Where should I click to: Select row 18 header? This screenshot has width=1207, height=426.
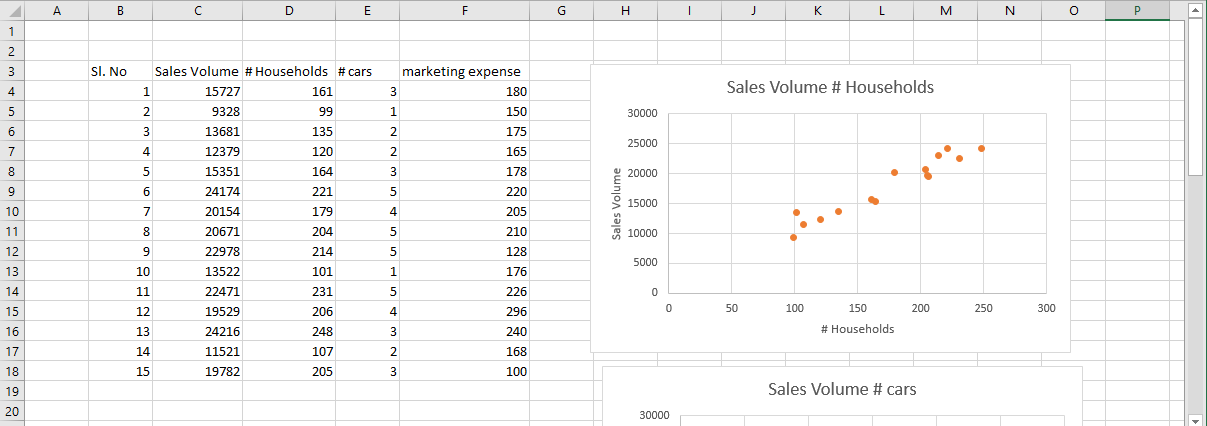(x=11, y=372)
